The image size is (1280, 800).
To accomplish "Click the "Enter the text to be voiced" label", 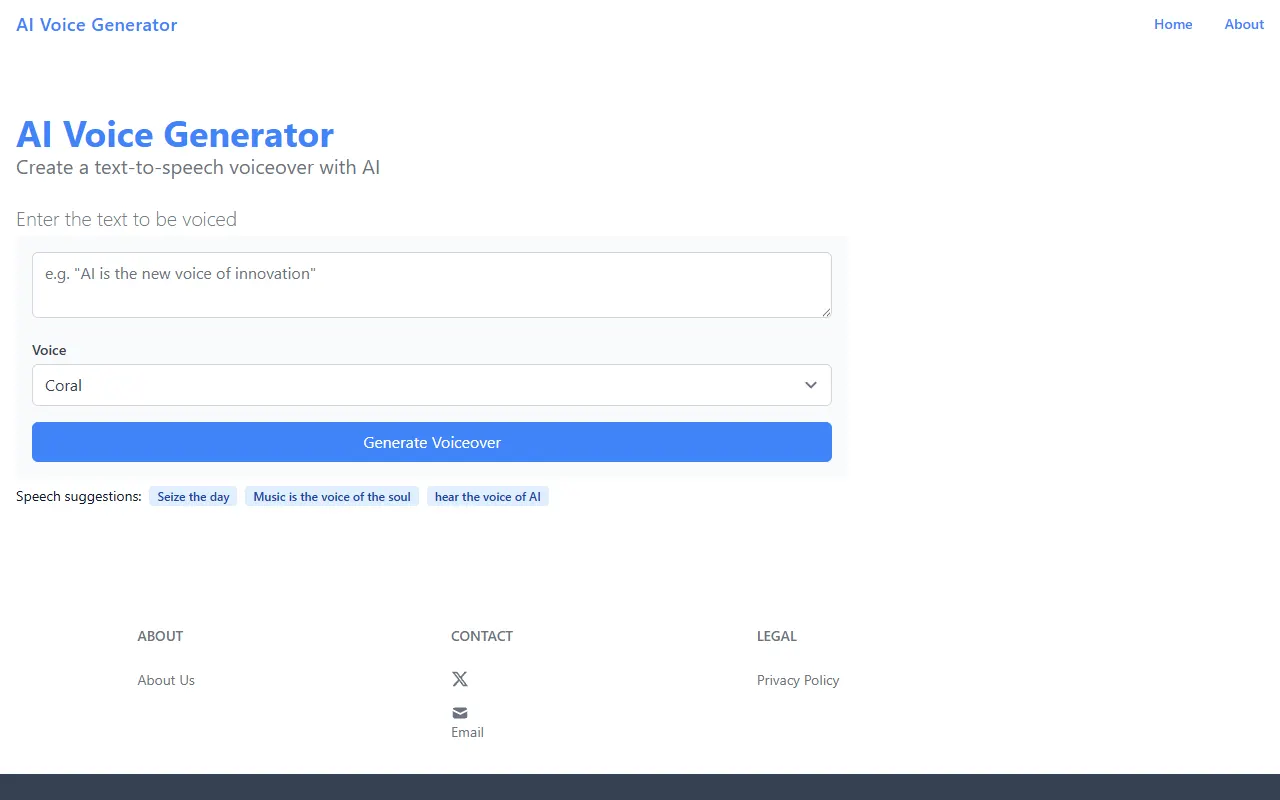I will pyautogui.click(x=126, y=219).
